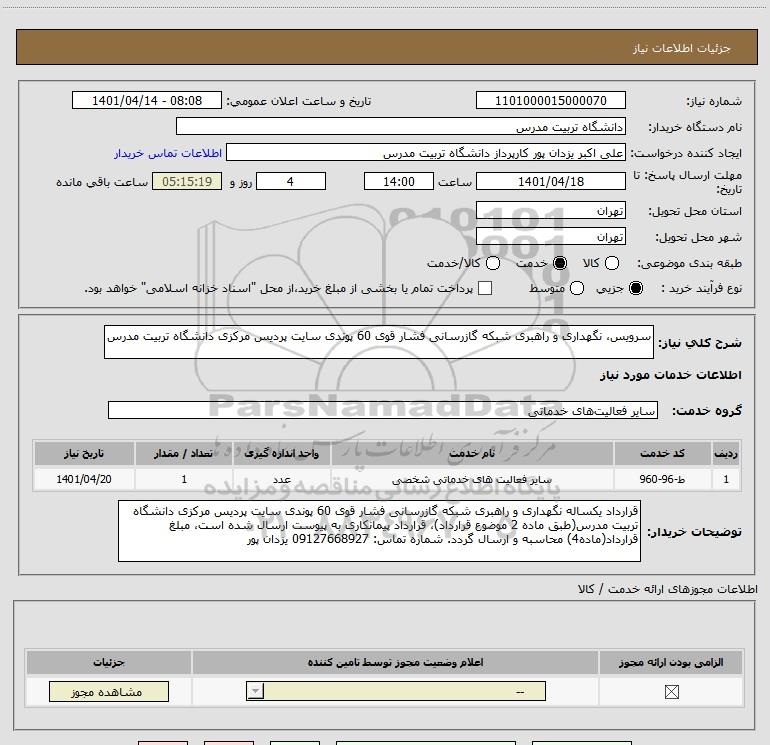Toggle the mandatory permit checkbox
The height and width of the screenshot is (745, 770).
[x=671, y=691]
